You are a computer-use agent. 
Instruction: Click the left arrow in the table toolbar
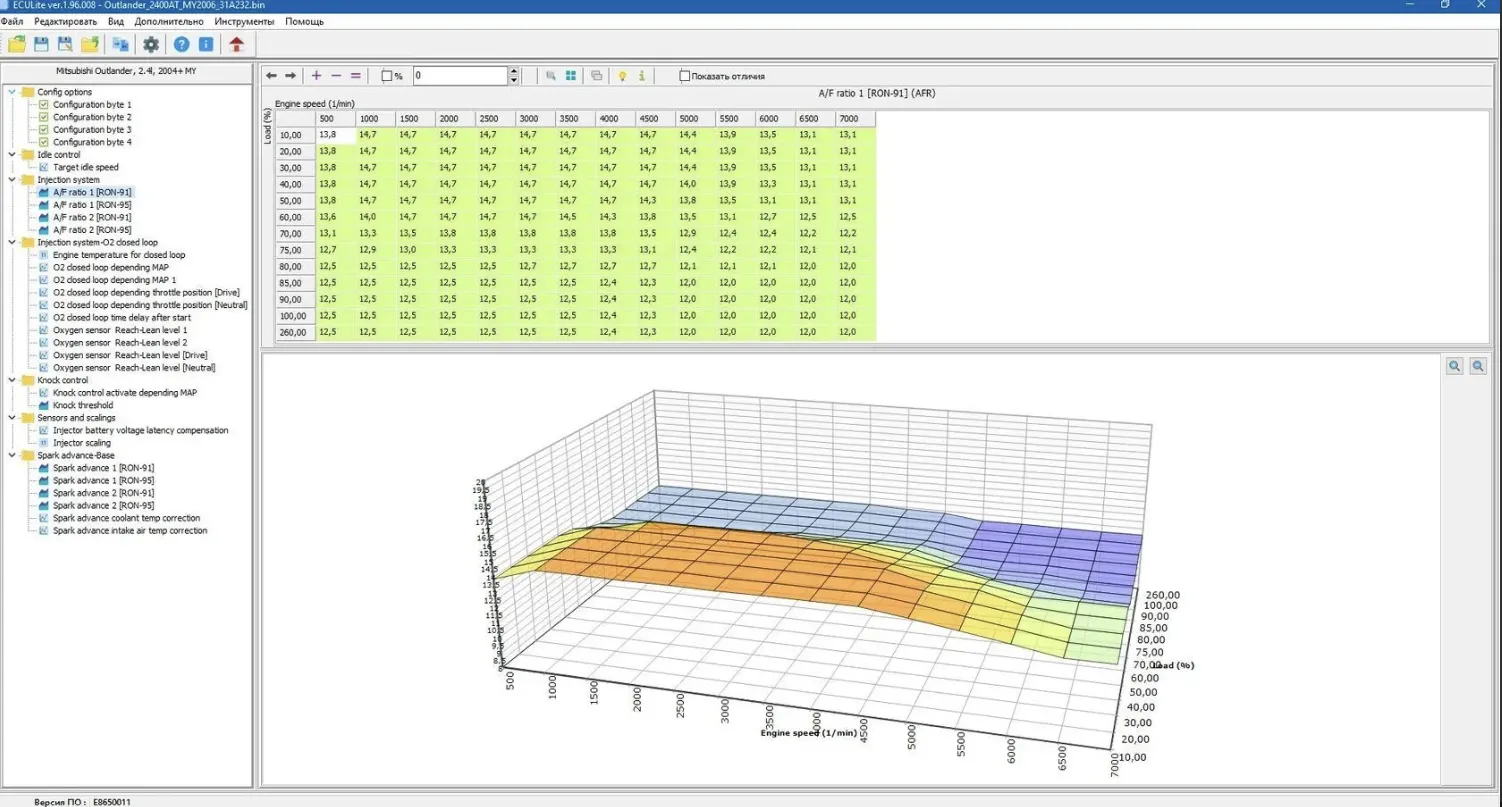[271, 76]
